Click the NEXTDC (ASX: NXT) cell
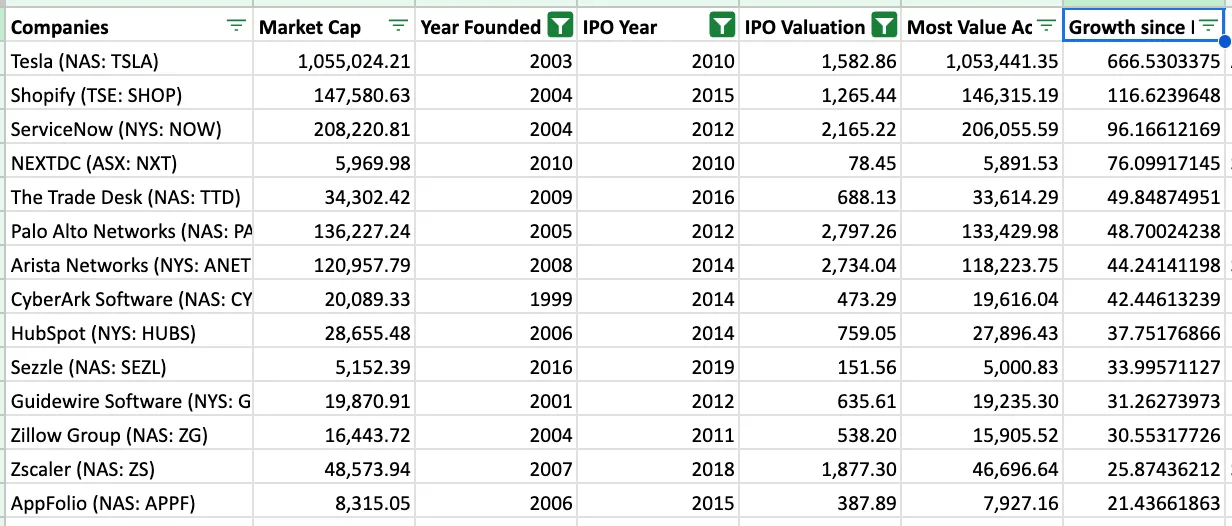 94,163
